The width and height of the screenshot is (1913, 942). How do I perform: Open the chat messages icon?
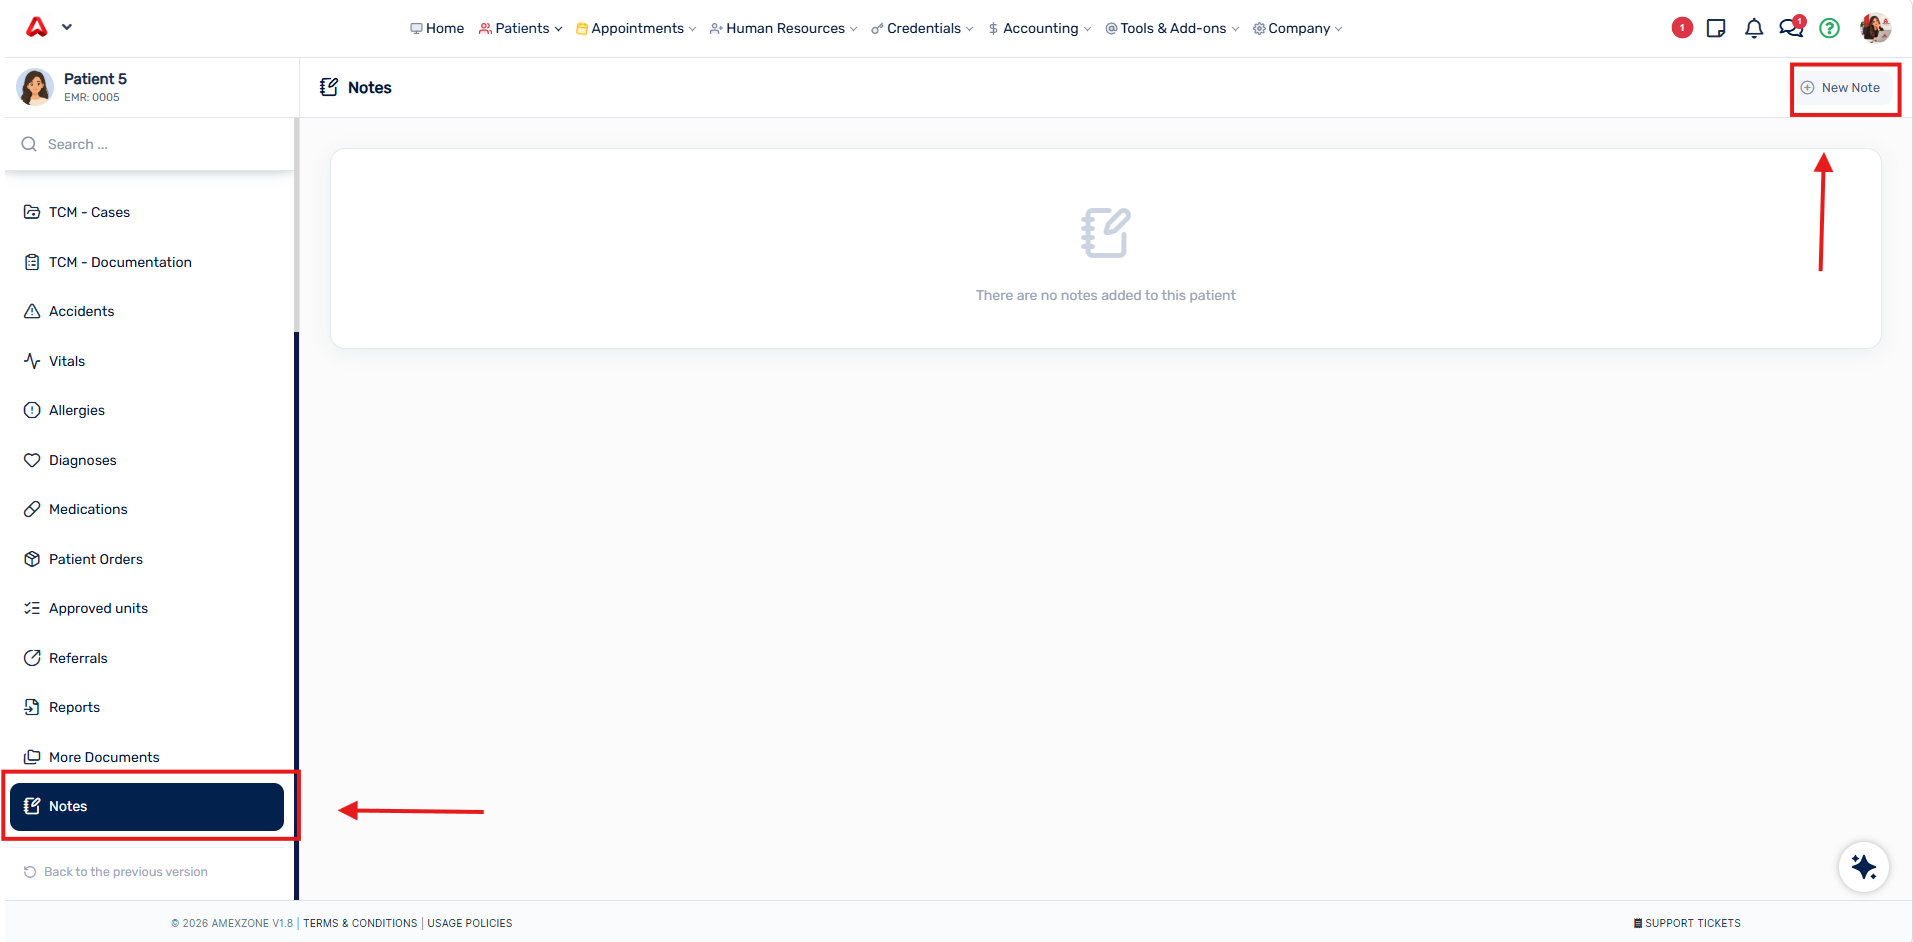(1791, 28)
